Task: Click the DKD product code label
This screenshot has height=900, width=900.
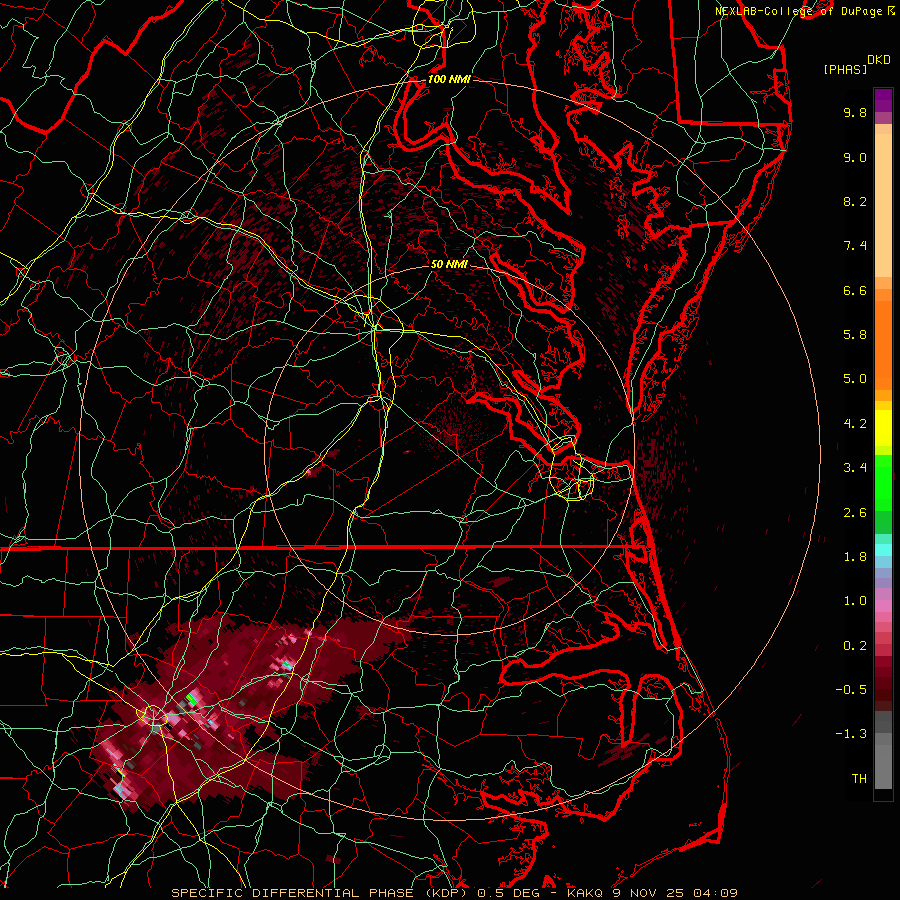Action: [x=878, y=60]
